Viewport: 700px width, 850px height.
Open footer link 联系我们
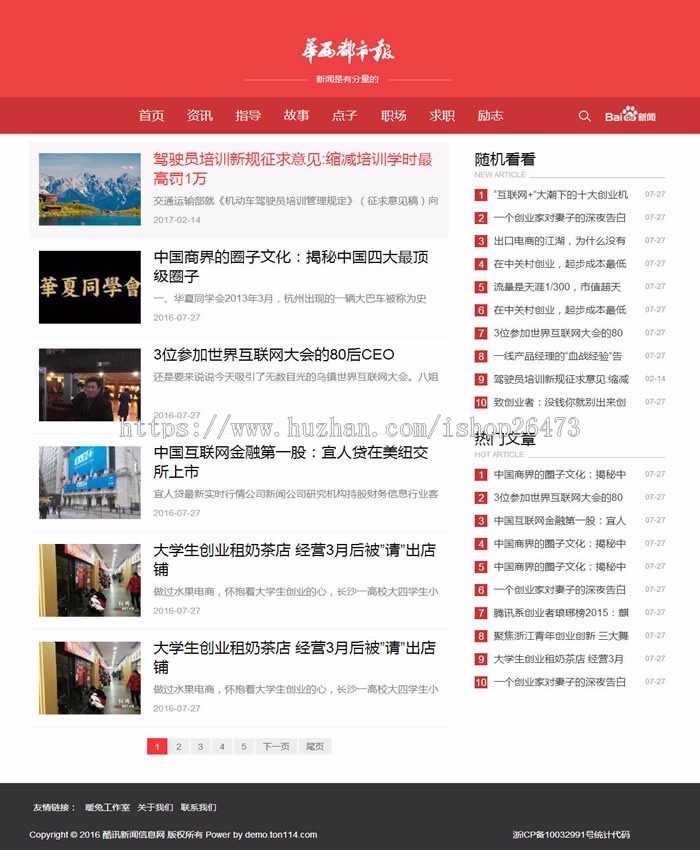[x=198, y=807]
